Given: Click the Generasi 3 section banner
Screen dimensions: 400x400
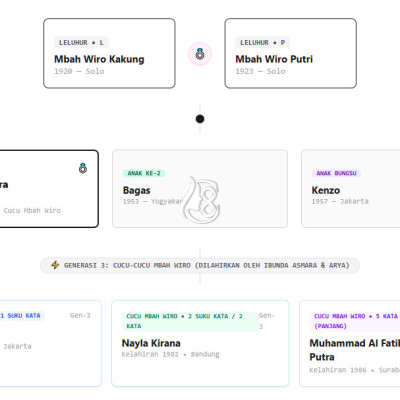Looking at the screenshot, I should (x=200, y=265).
